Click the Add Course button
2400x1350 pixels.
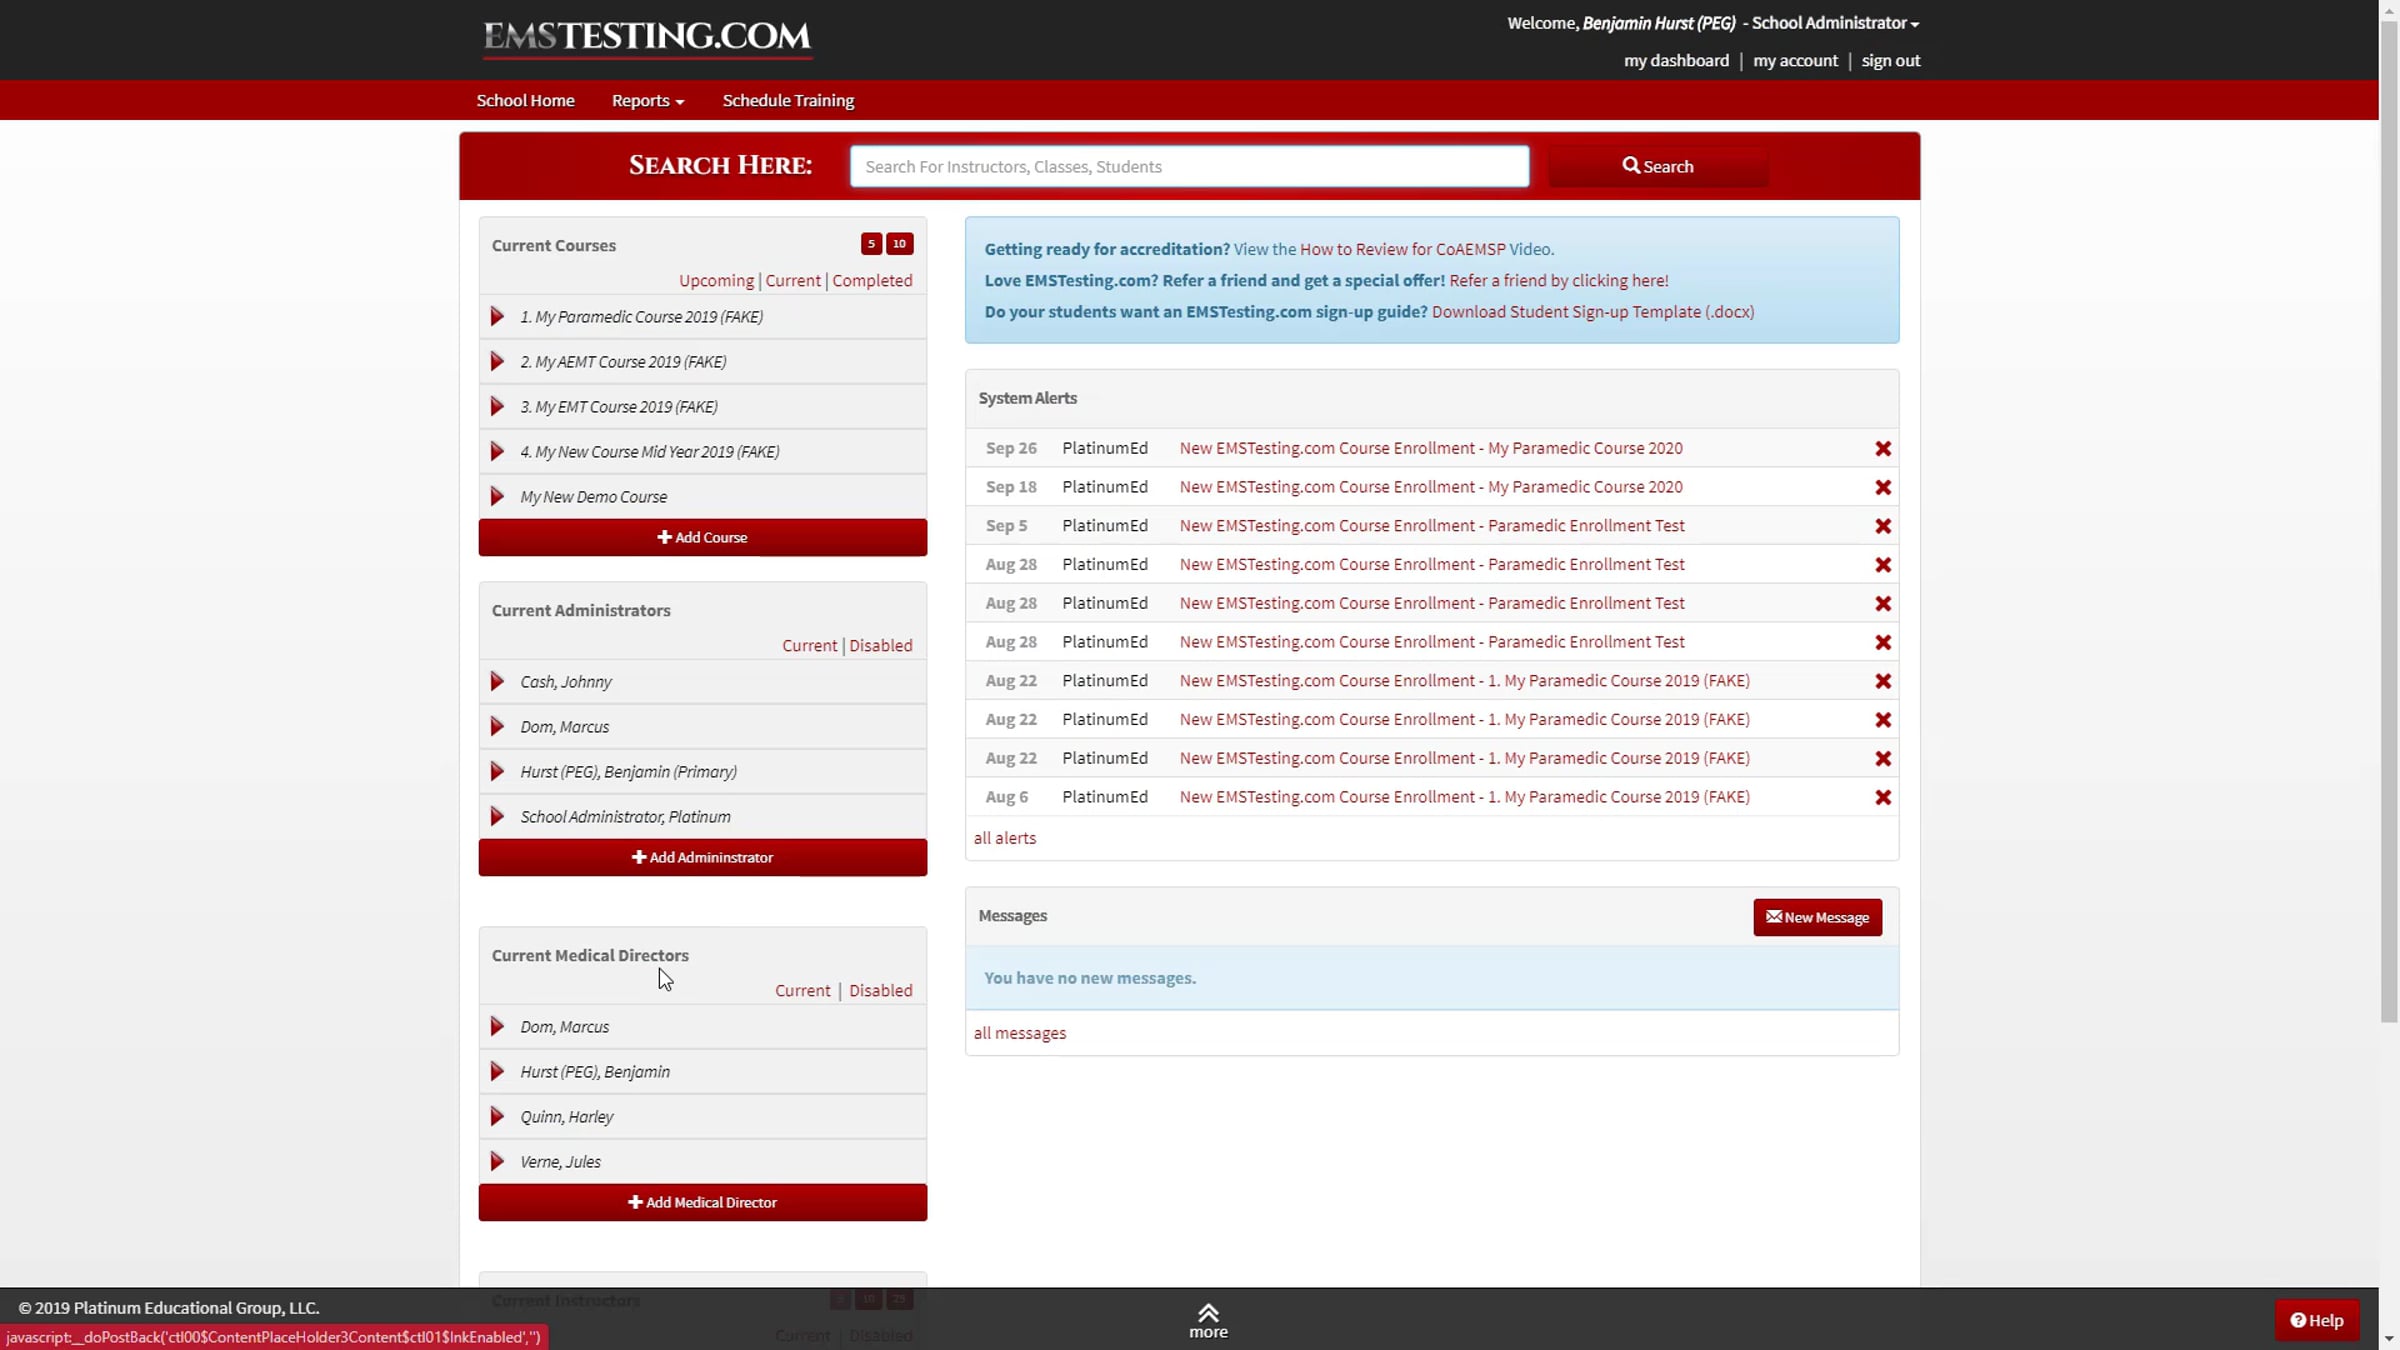click(x=702, y=538)
